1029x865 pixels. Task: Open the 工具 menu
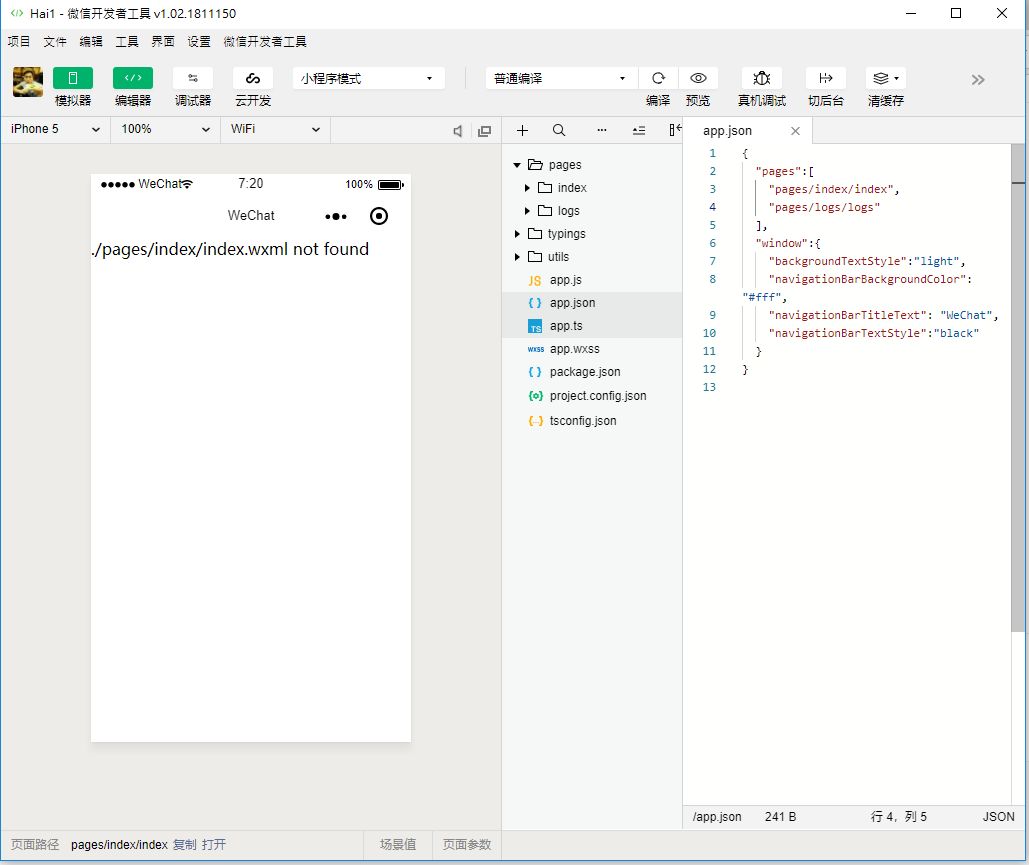click(x=127, y=41)
